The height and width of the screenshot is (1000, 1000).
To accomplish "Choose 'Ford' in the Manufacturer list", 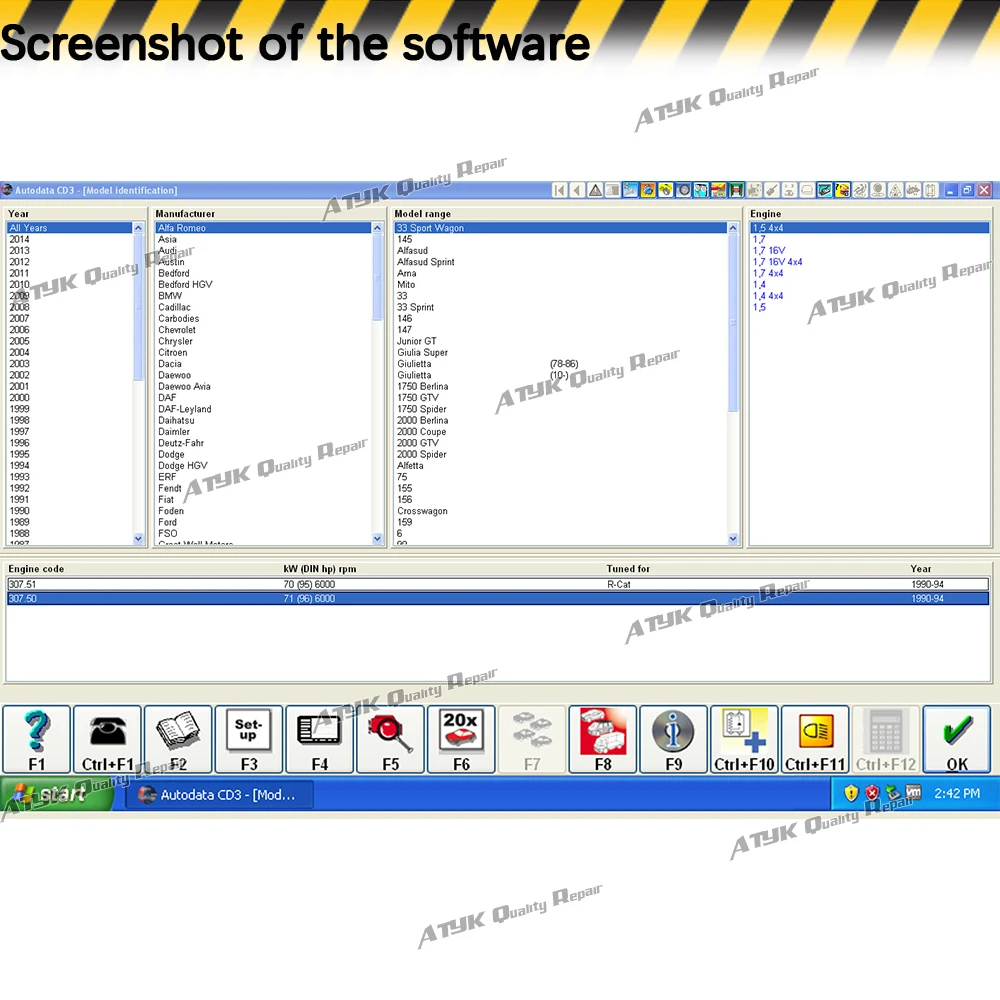I will pos(263,522).
